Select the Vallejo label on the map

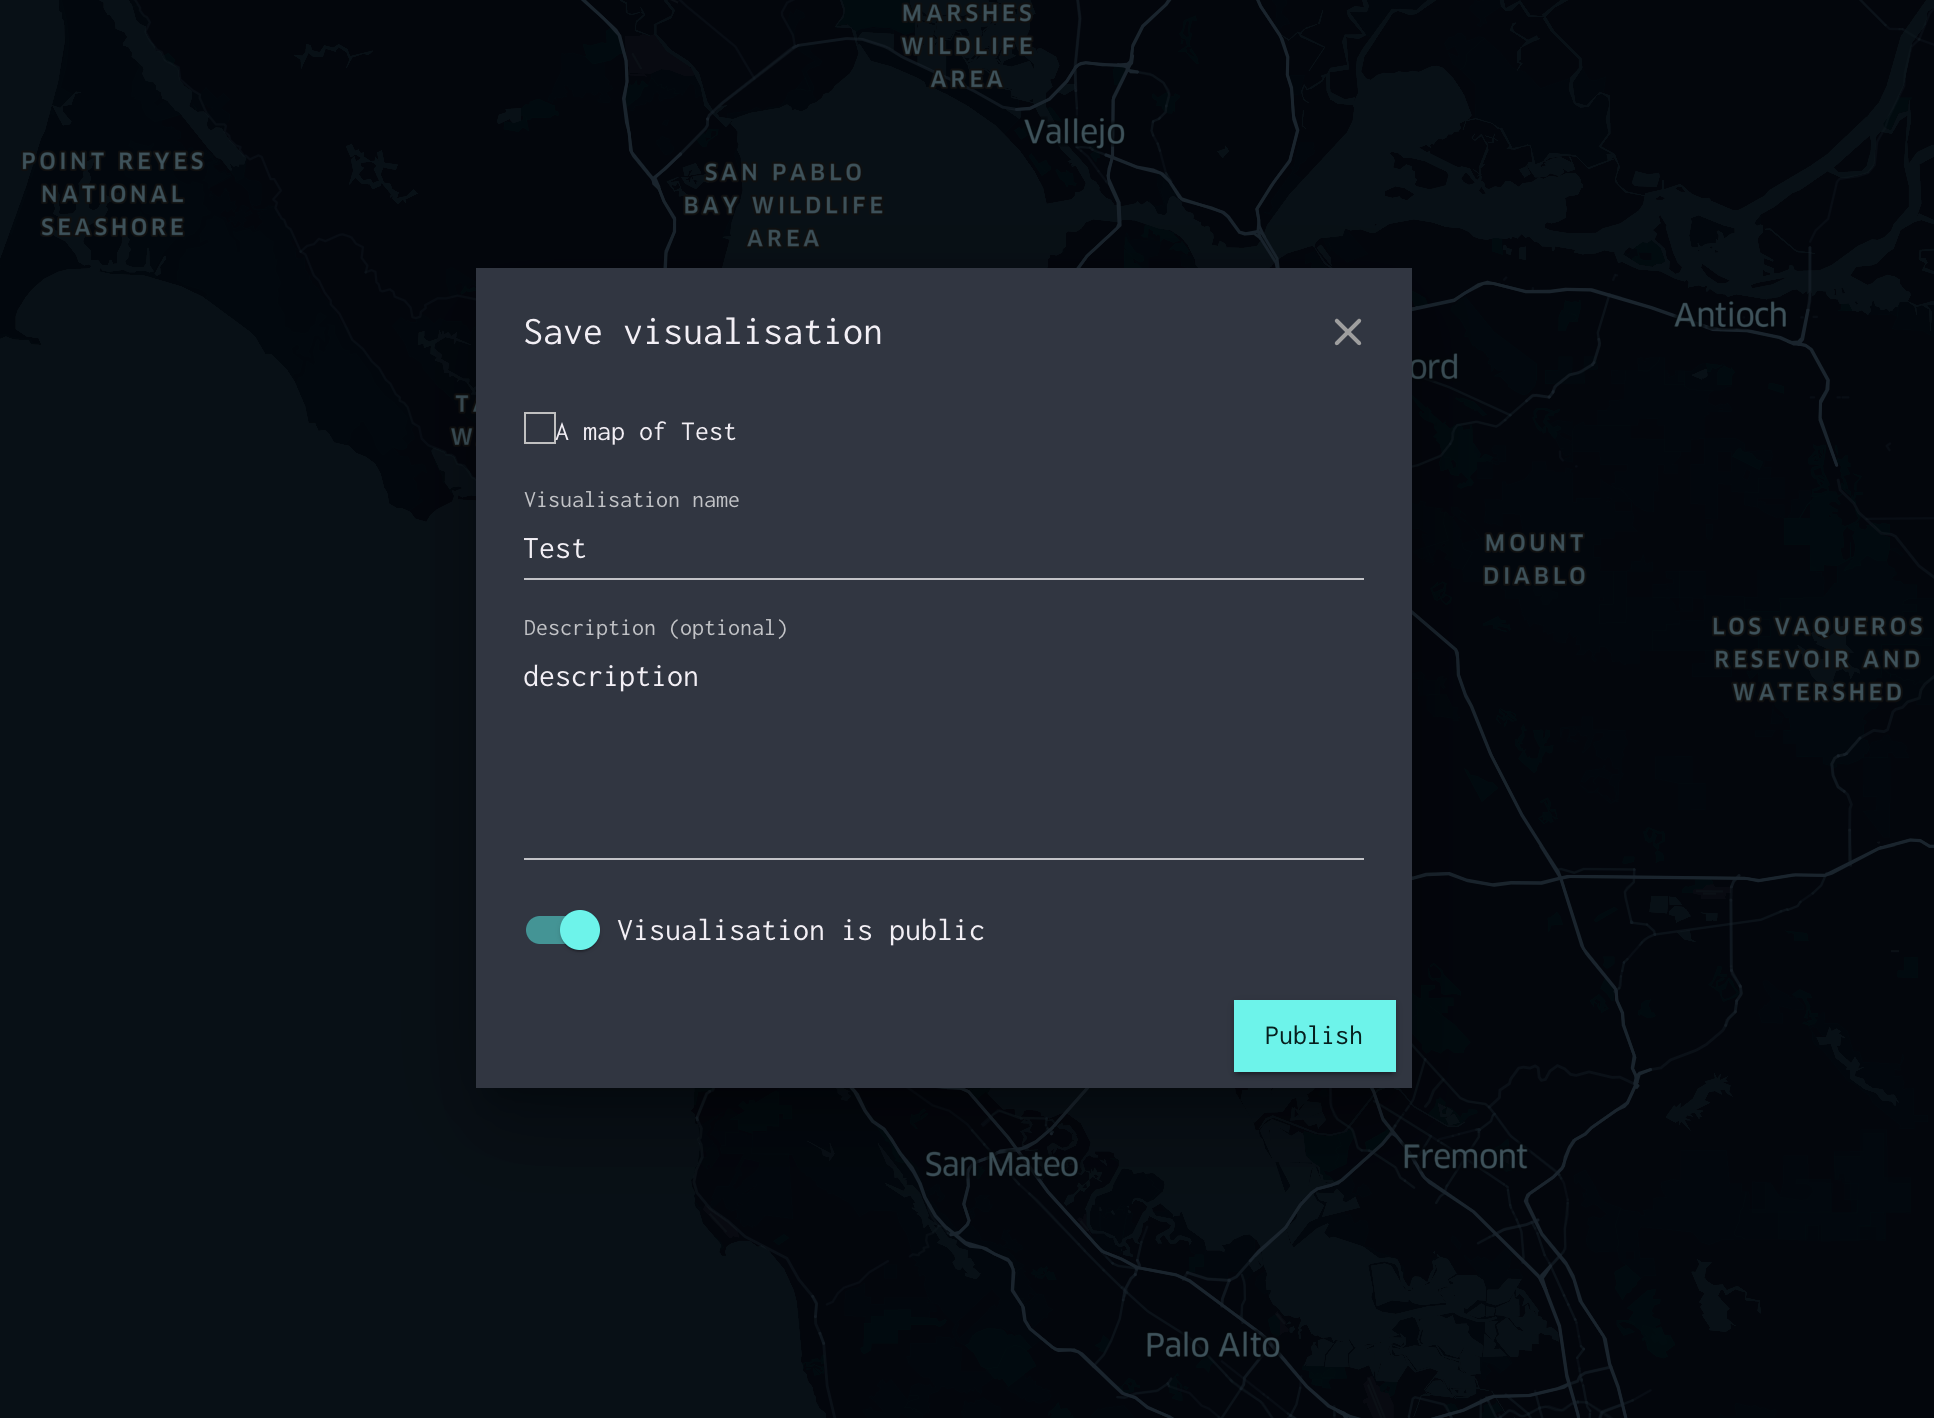pos(1074,132)
